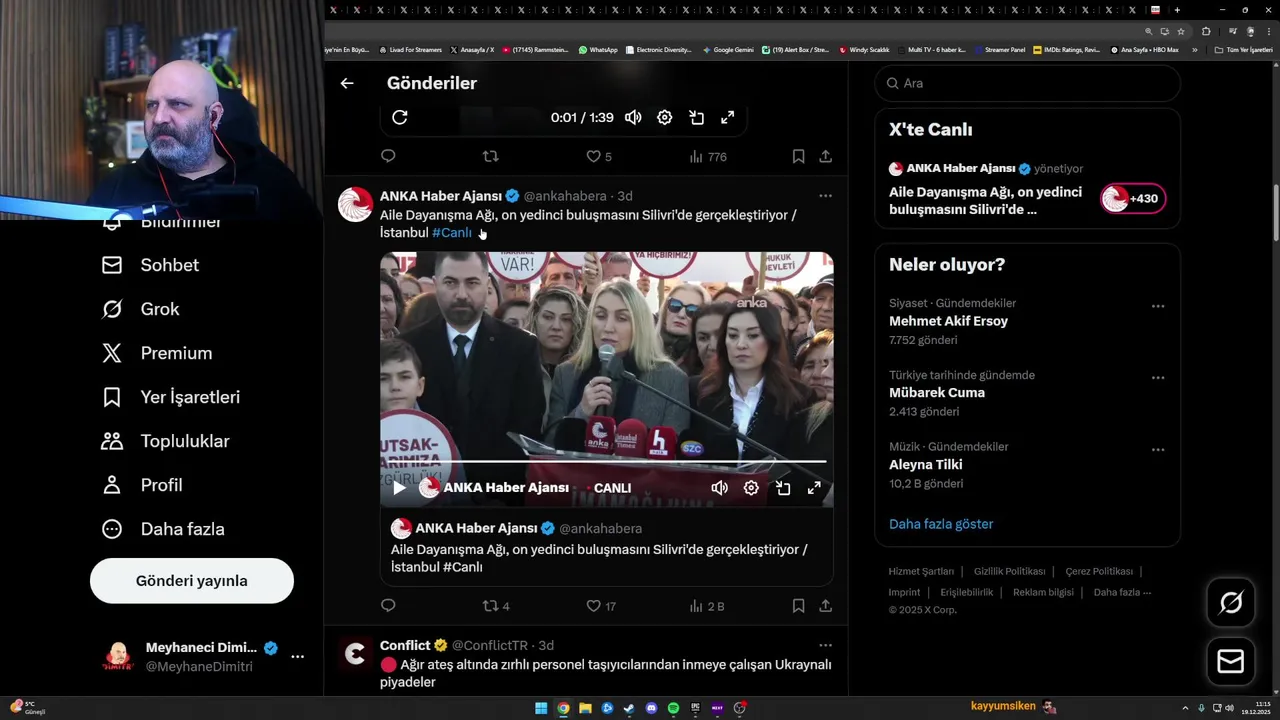Image resolution: width=1280 pixels, height=720 pixels.
Task: Open Mehmet Akif Ersoy trending topic
Action: point(948,321)
